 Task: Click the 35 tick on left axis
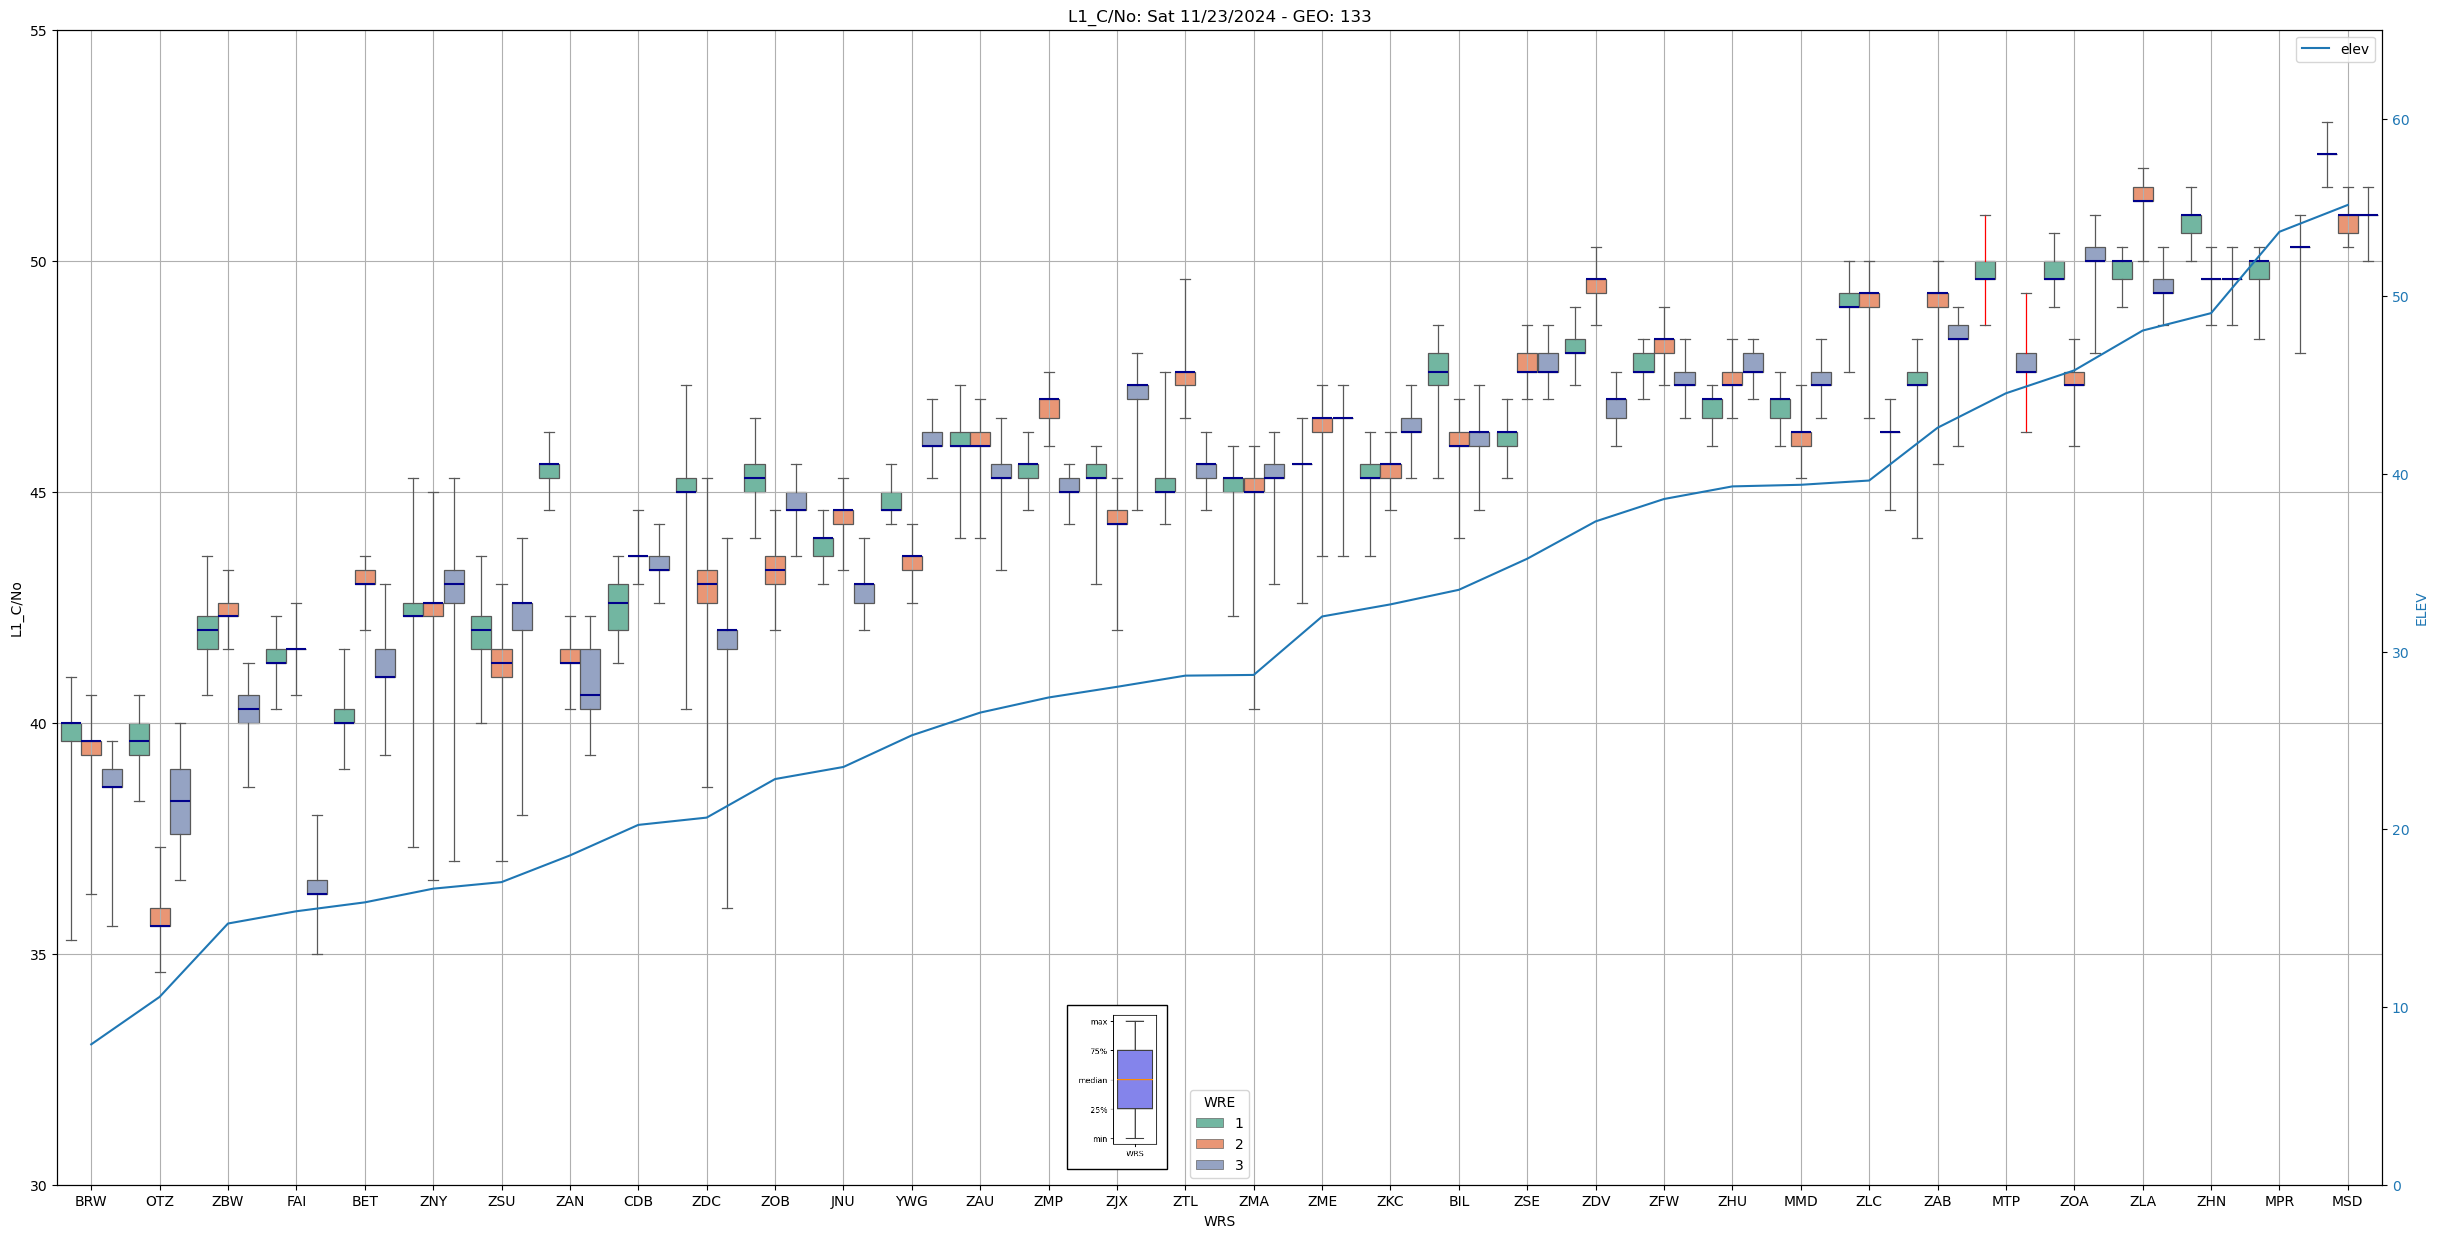tap(38, 954)
